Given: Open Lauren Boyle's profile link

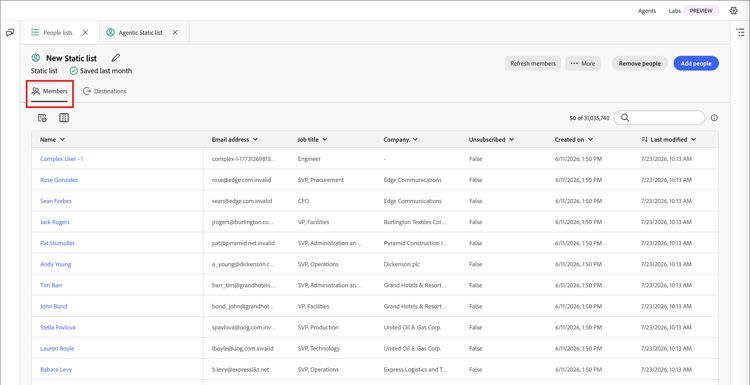Looking at the screenshot, I should [x=57, y=348].
